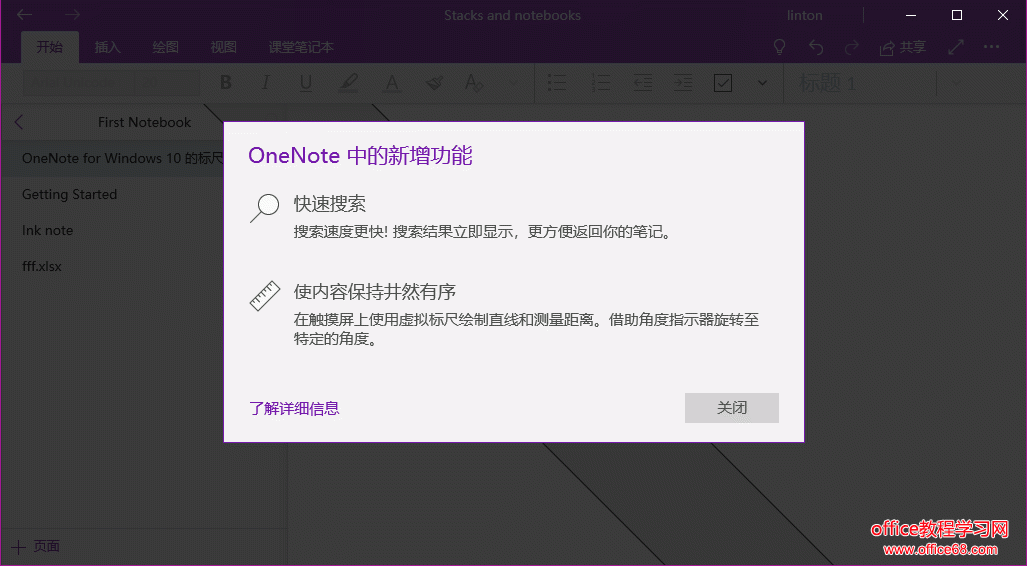1027x566 pixels.
Task: Toggle underline formatting
Action: (305, 83)
